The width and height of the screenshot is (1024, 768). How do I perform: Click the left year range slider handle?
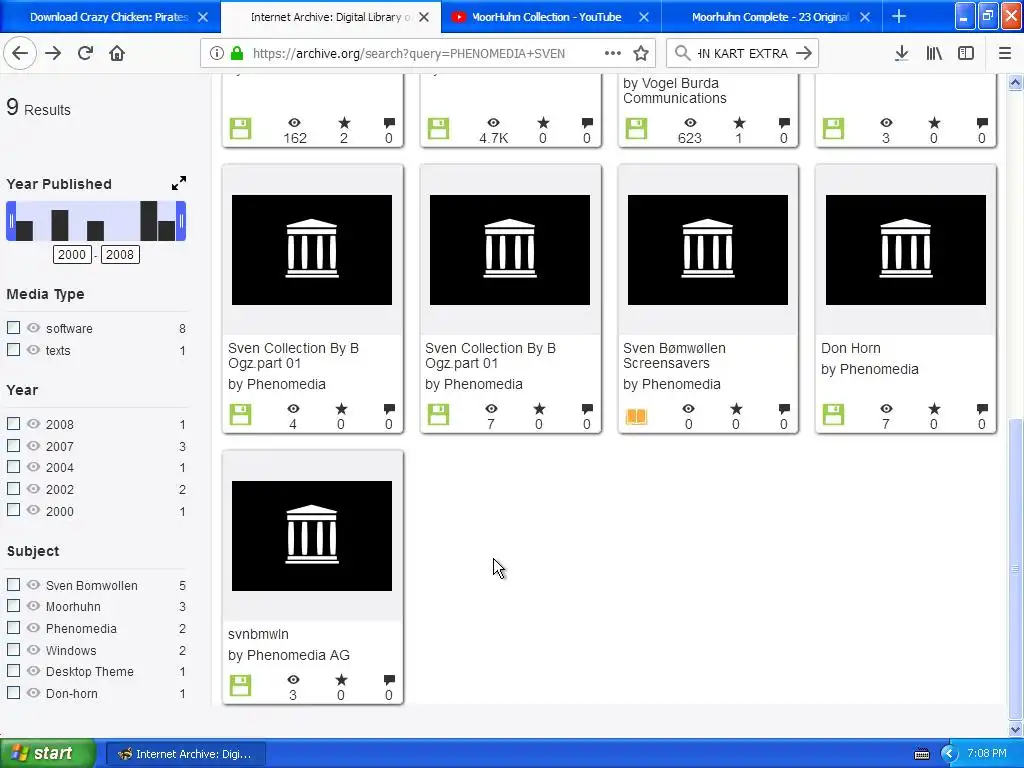pos(10,221)
